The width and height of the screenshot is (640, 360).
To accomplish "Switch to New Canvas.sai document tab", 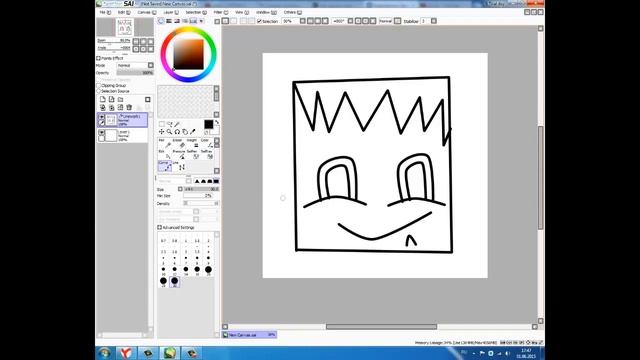I will point(249,335).
